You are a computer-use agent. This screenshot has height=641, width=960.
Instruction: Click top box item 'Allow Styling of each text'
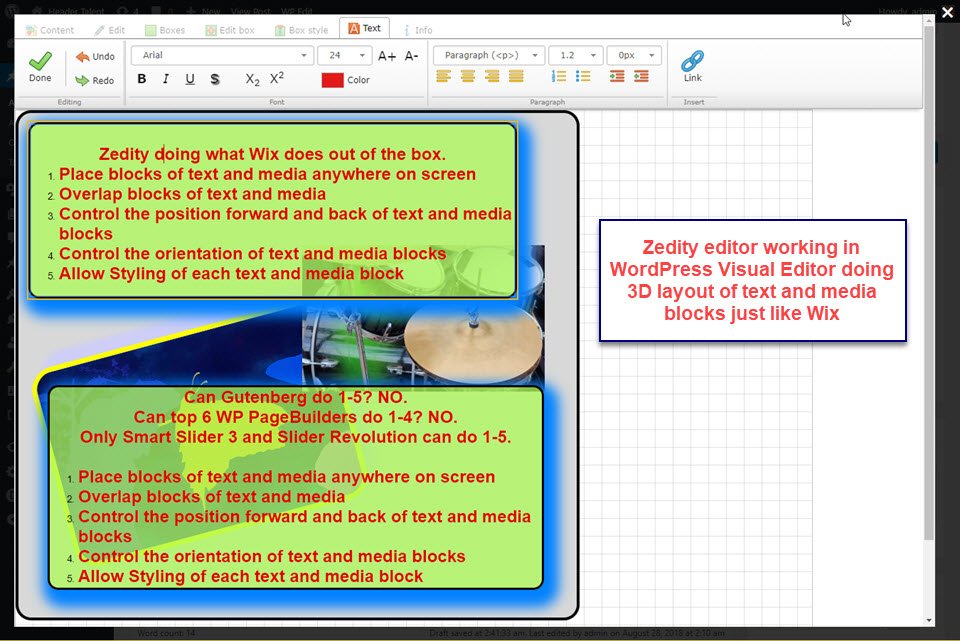[x=231, y=274]
